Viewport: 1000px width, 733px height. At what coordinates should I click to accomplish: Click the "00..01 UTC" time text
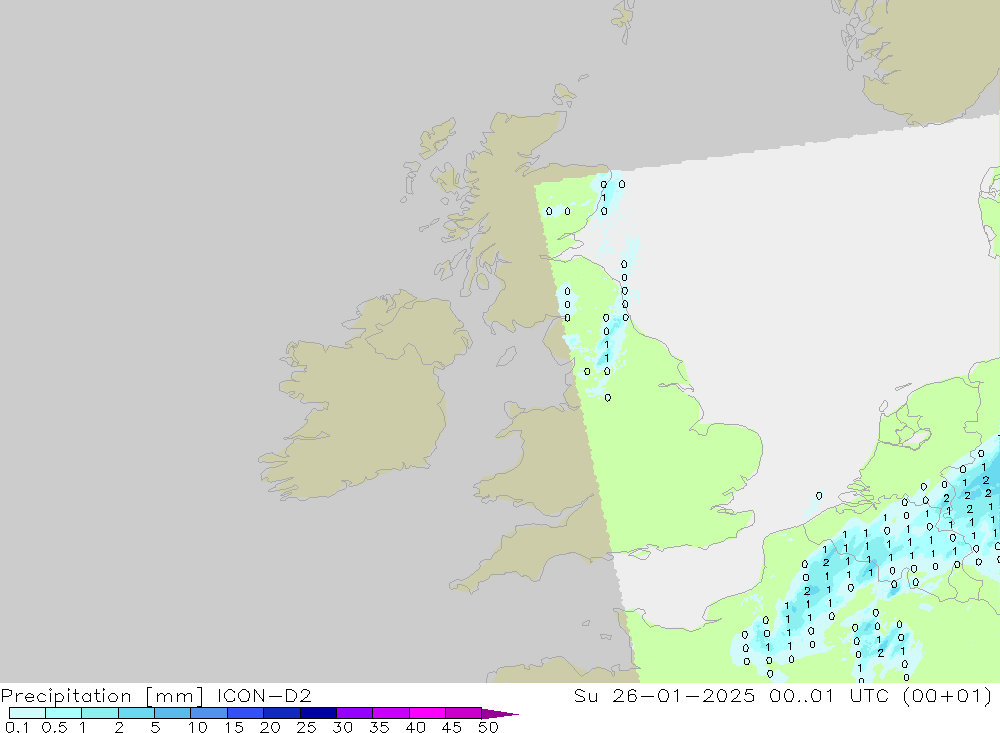(829, 695)
